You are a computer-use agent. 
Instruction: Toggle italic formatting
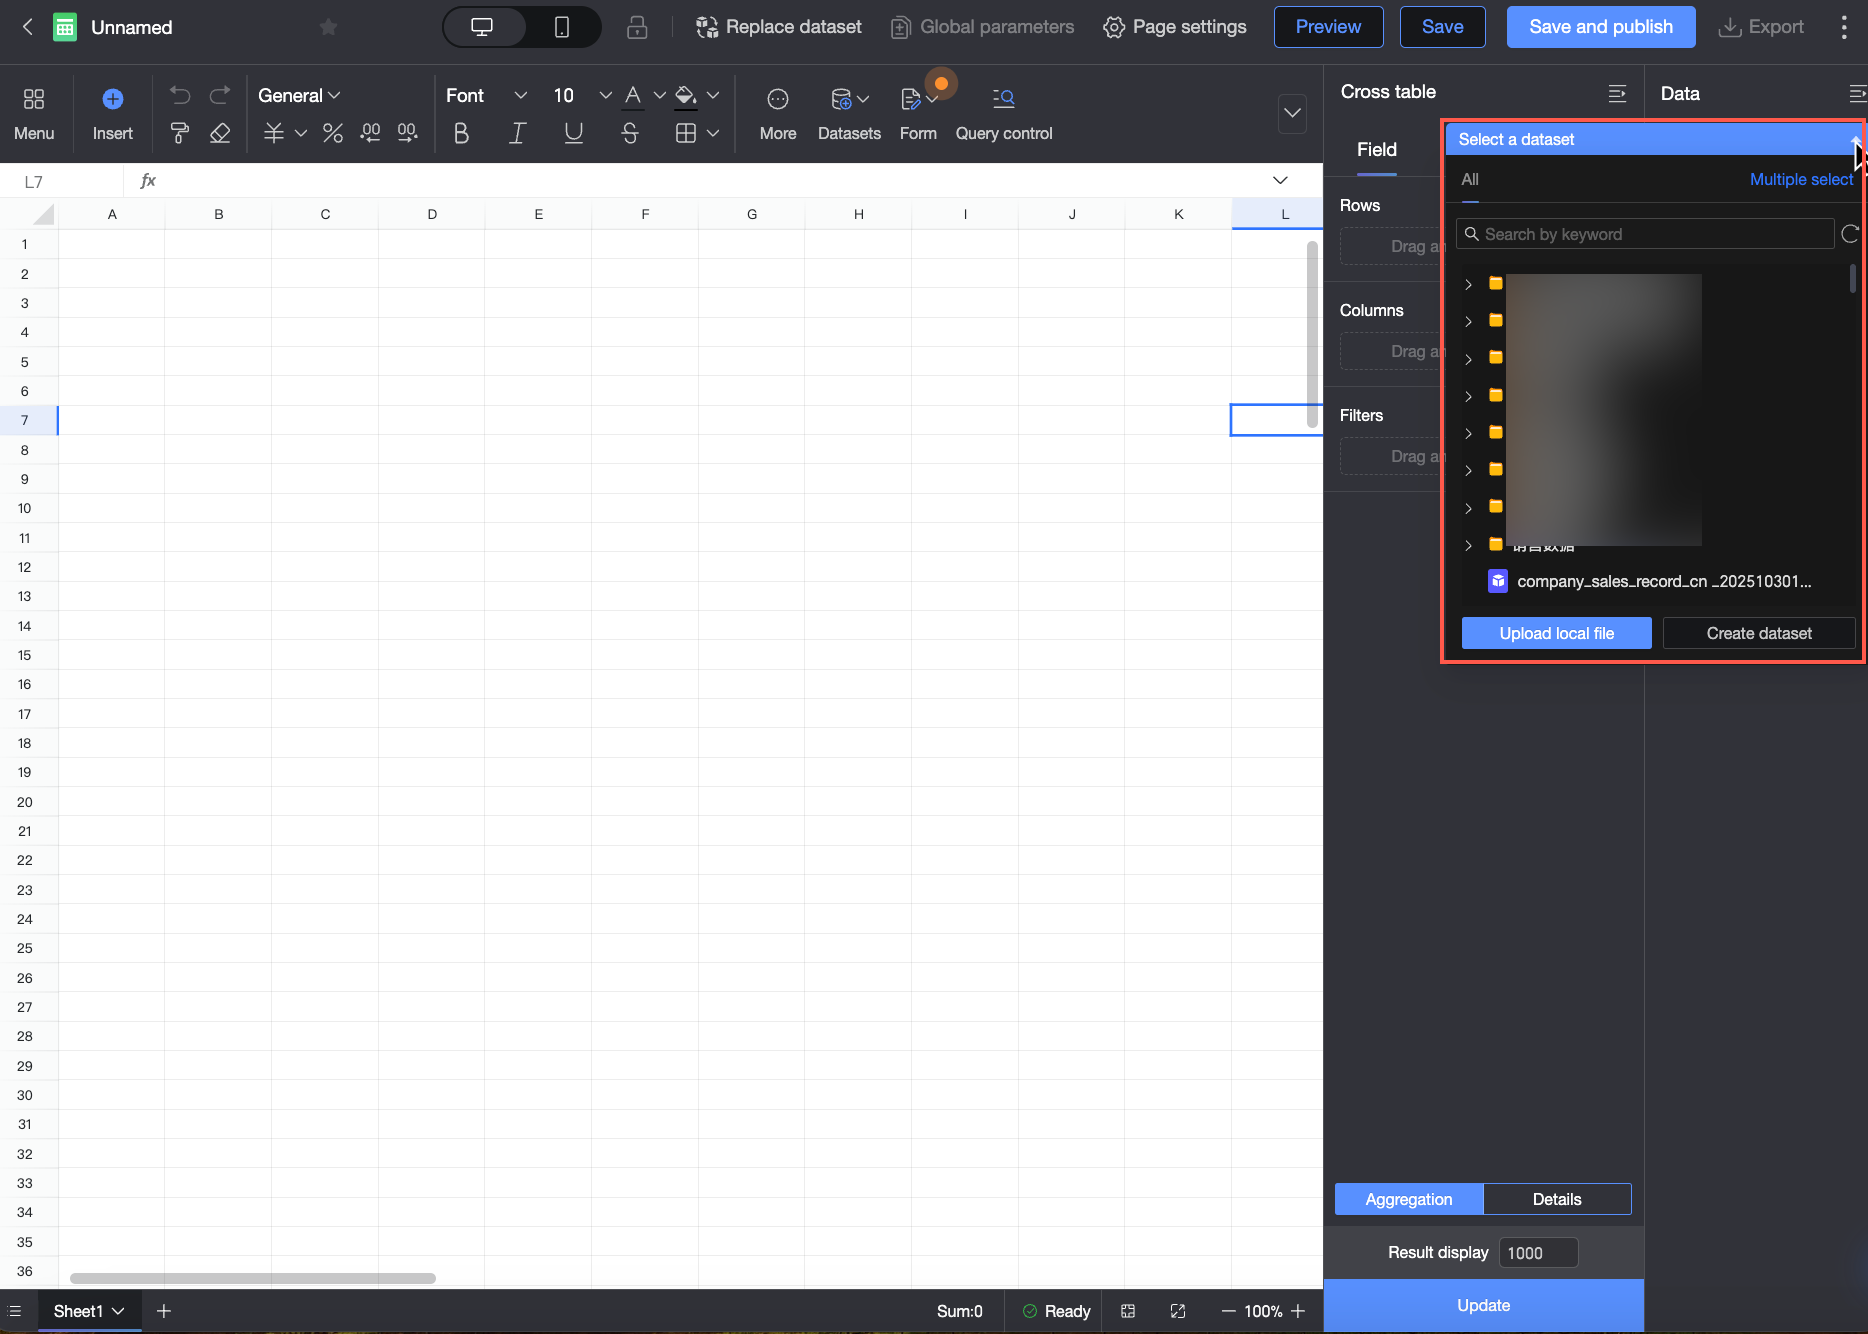[x=517, y=133]
